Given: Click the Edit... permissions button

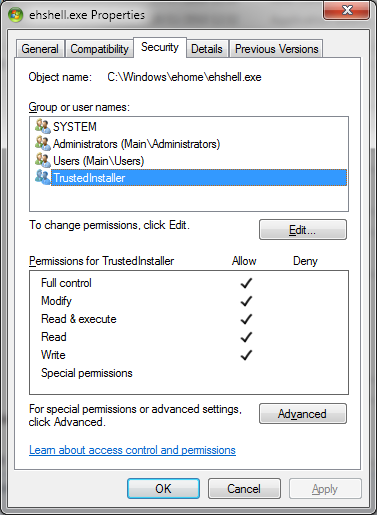Looking at the screenshot, I should coord(303,230).
